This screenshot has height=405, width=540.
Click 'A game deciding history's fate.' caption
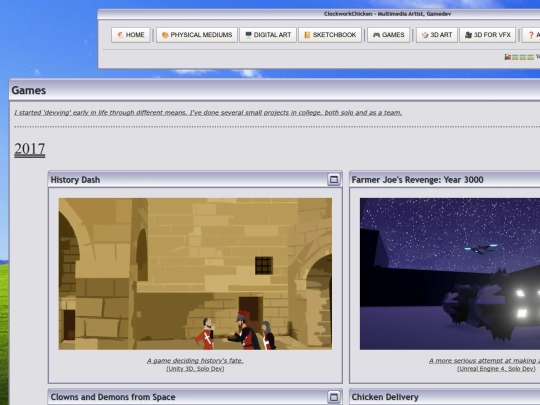click(195, 361)
